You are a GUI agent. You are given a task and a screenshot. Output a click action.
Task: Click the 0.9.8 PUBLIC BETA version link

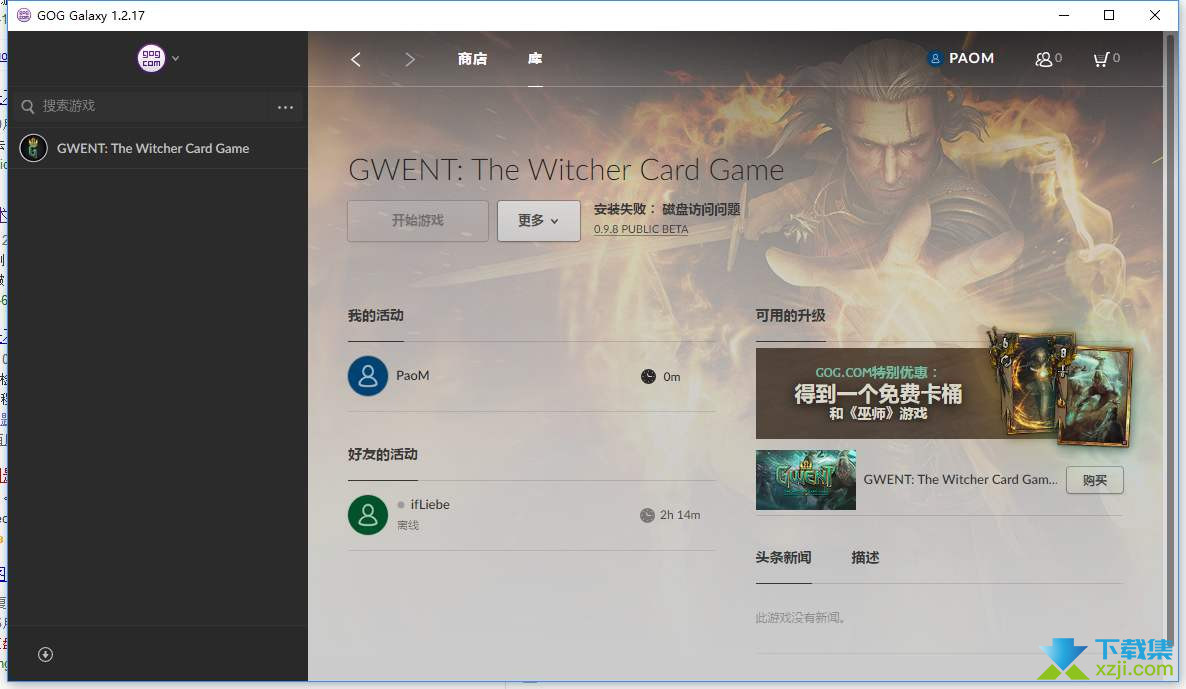click(x=641, y=229)
